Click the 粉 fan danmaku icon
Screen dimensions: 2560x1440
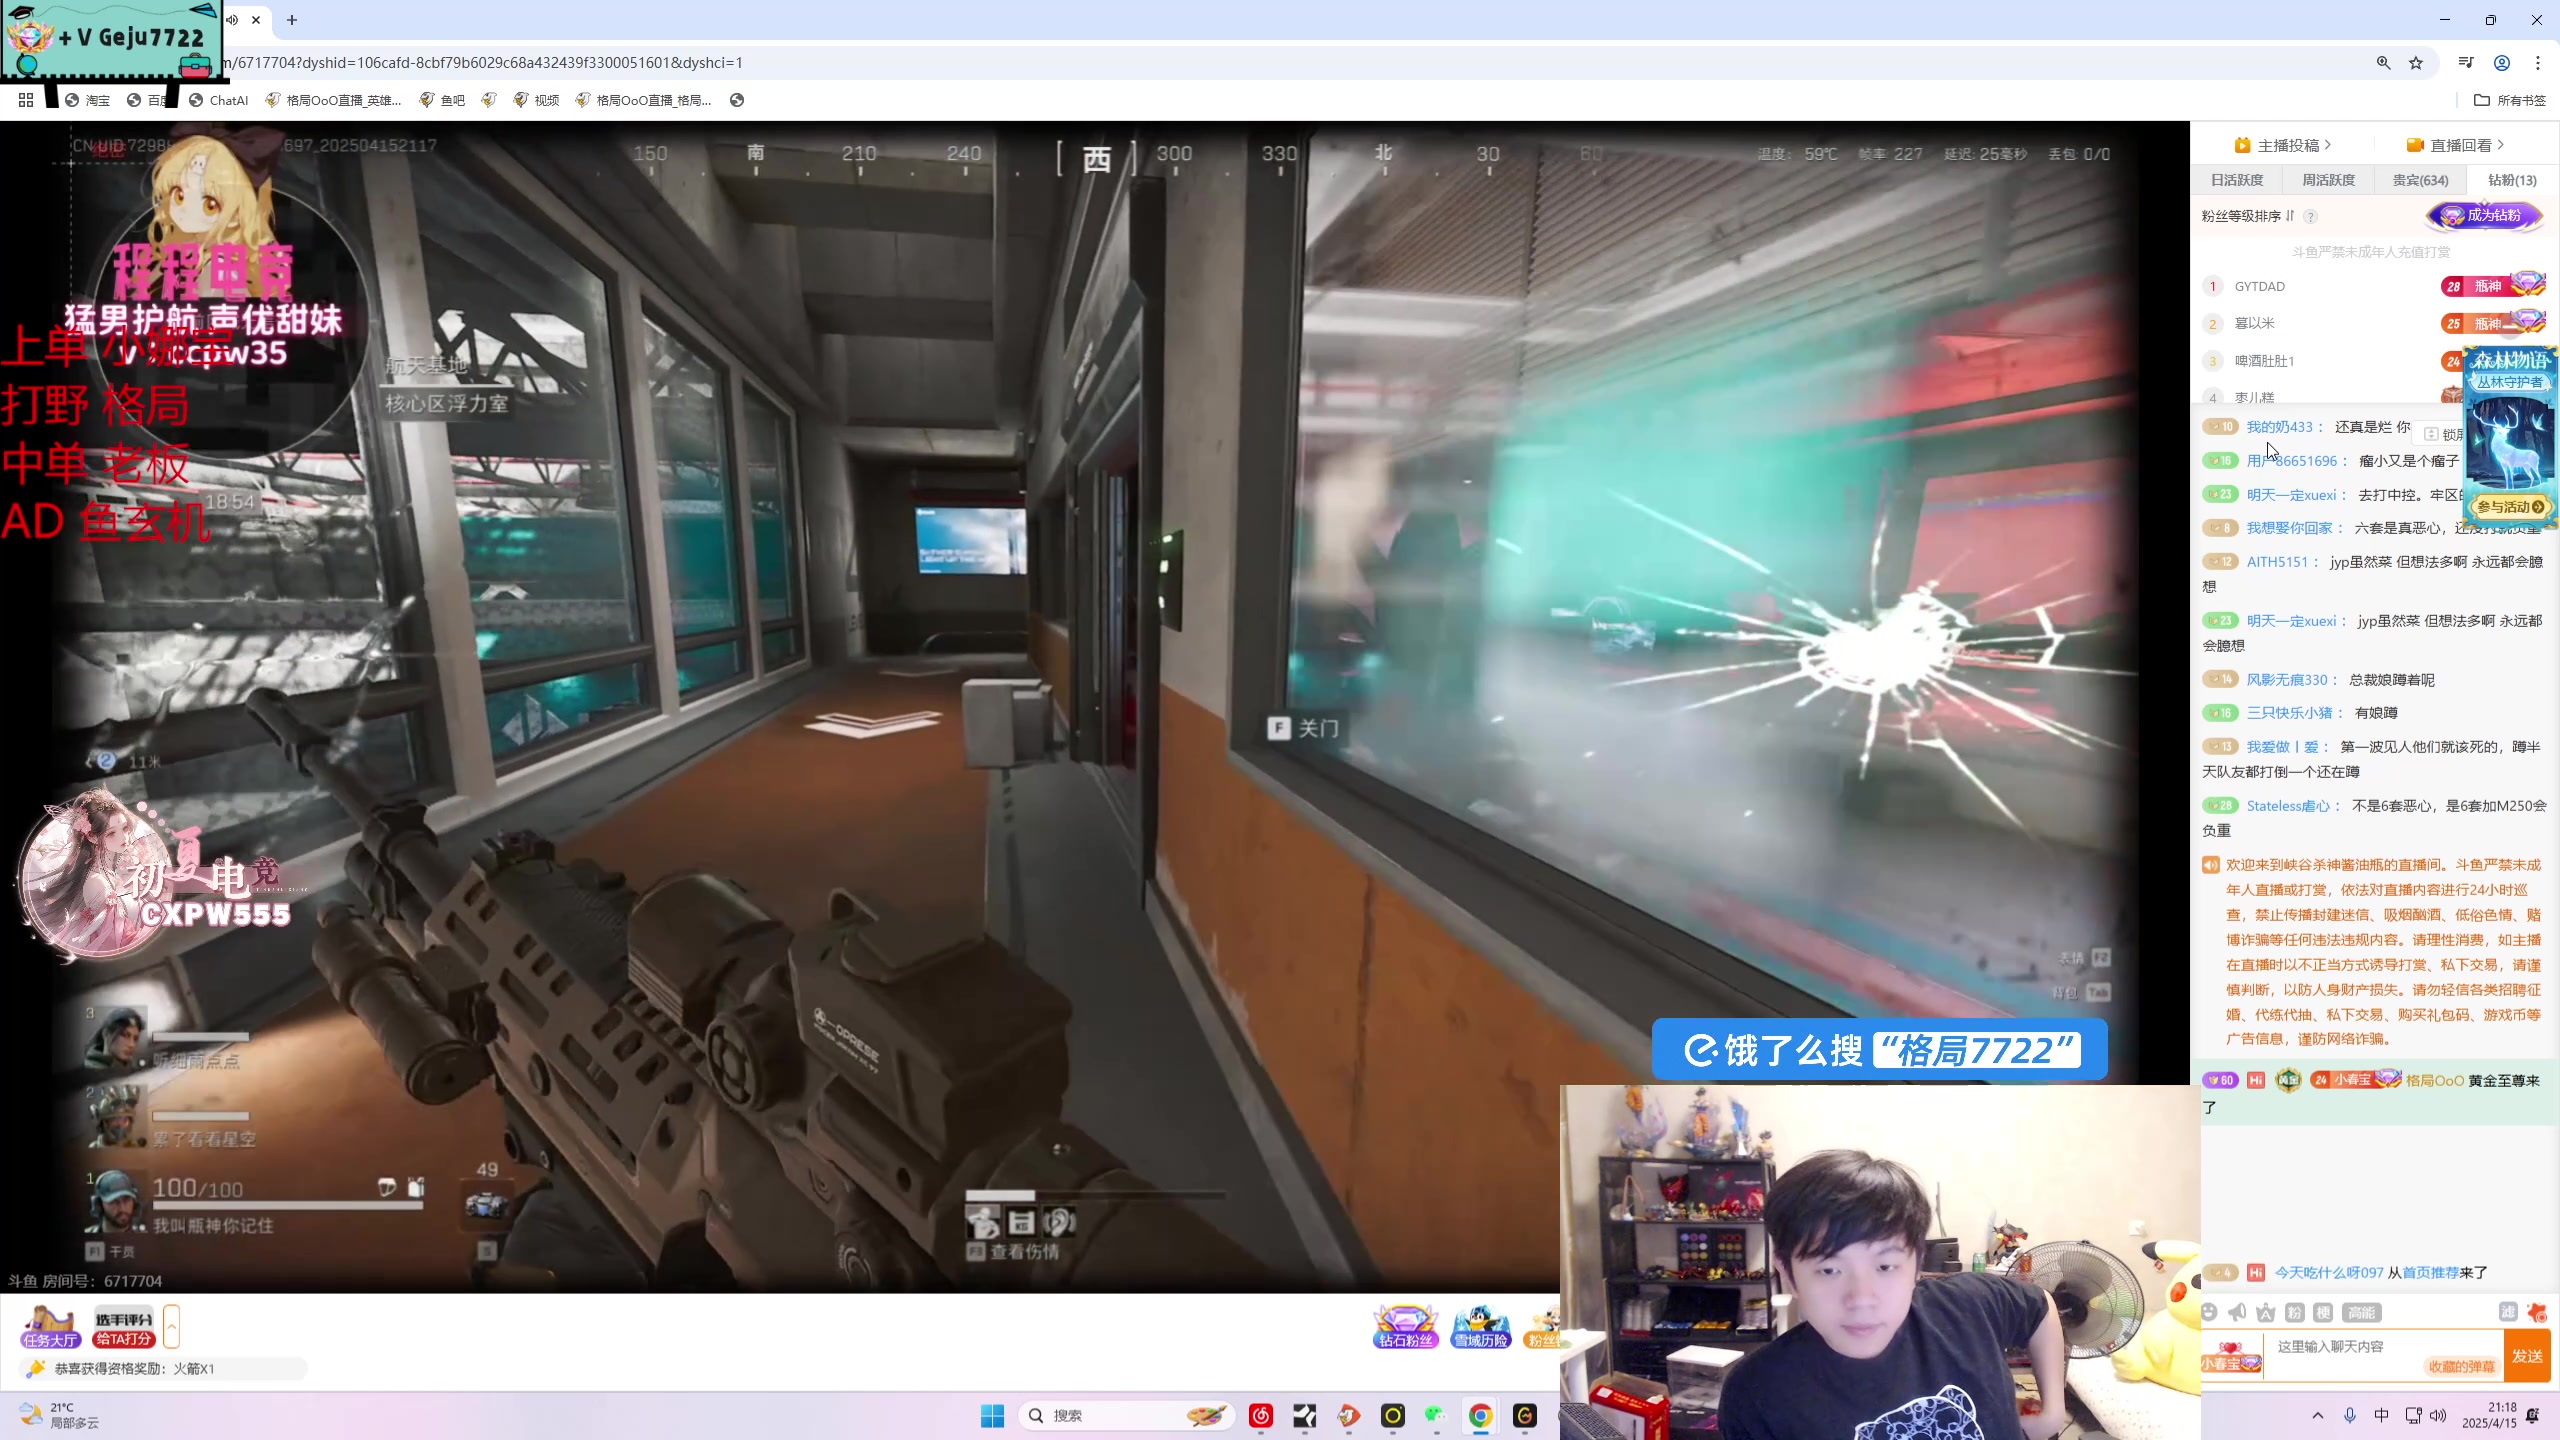tap(2295, 1312)
